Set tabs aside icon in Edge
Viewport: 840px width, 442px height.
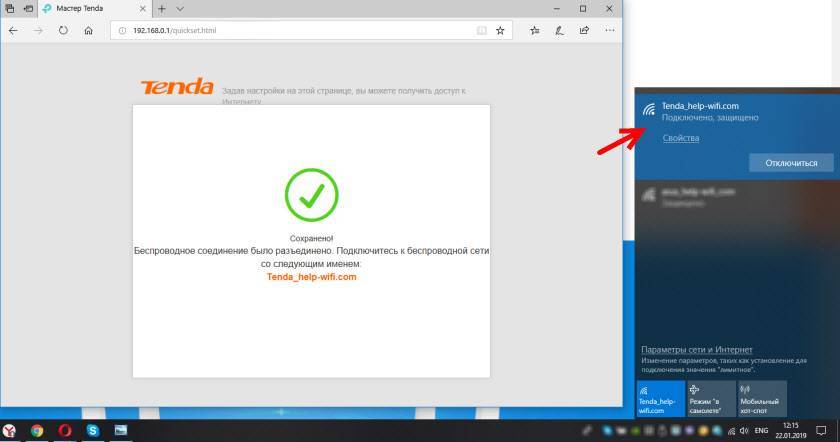[28, 9]
